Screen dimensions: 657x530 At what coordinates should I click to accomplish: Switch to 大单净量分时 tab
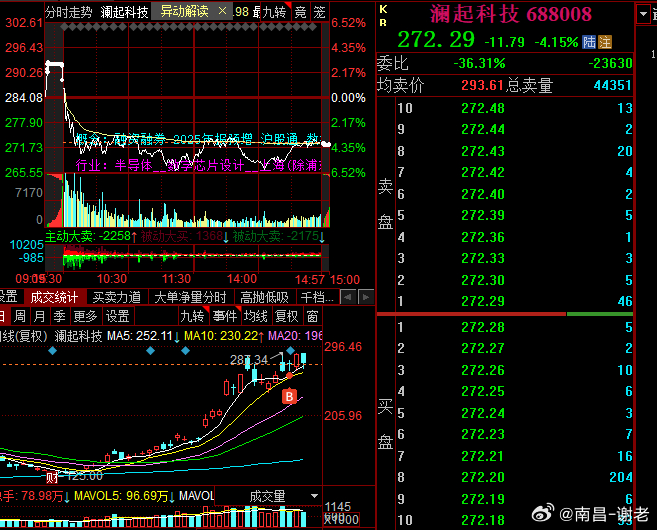point(191,297)
